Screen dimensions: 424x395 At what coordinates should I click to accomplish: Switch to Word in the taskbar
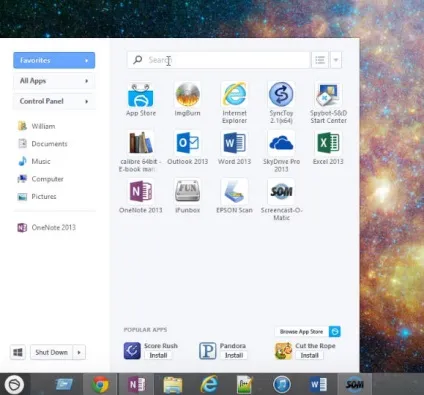[318, 385]
